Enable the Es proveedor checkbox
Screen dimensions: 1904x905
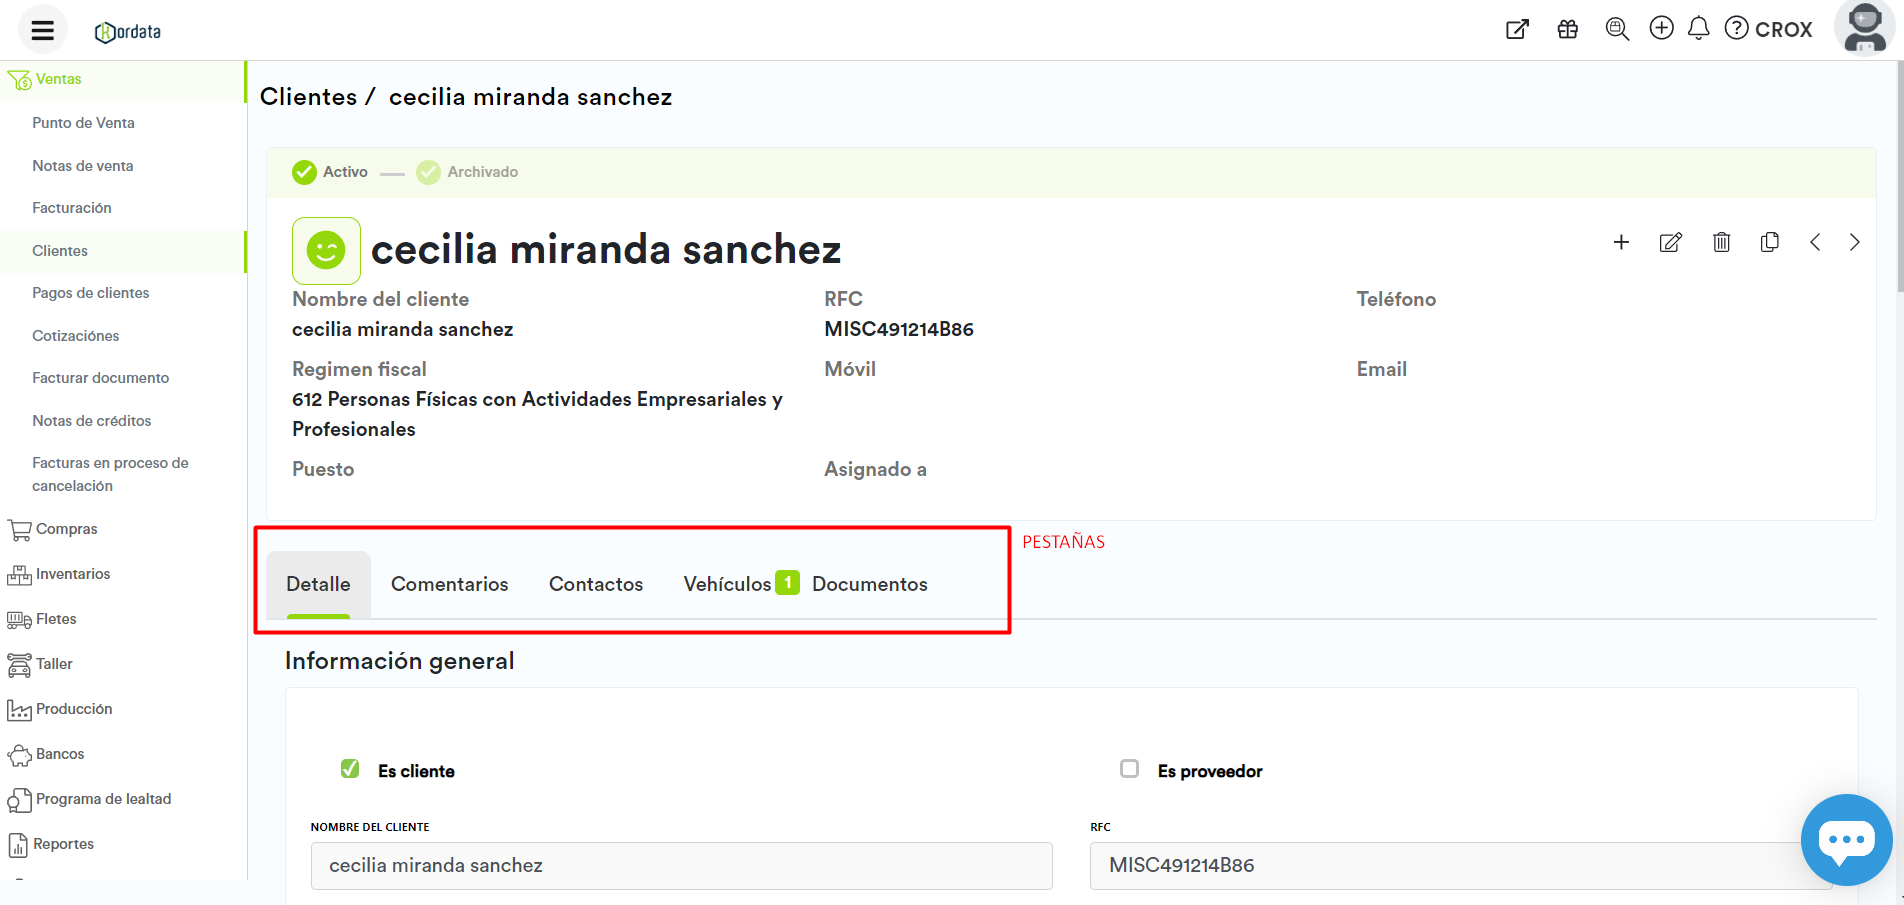(x=1129, y=769)
